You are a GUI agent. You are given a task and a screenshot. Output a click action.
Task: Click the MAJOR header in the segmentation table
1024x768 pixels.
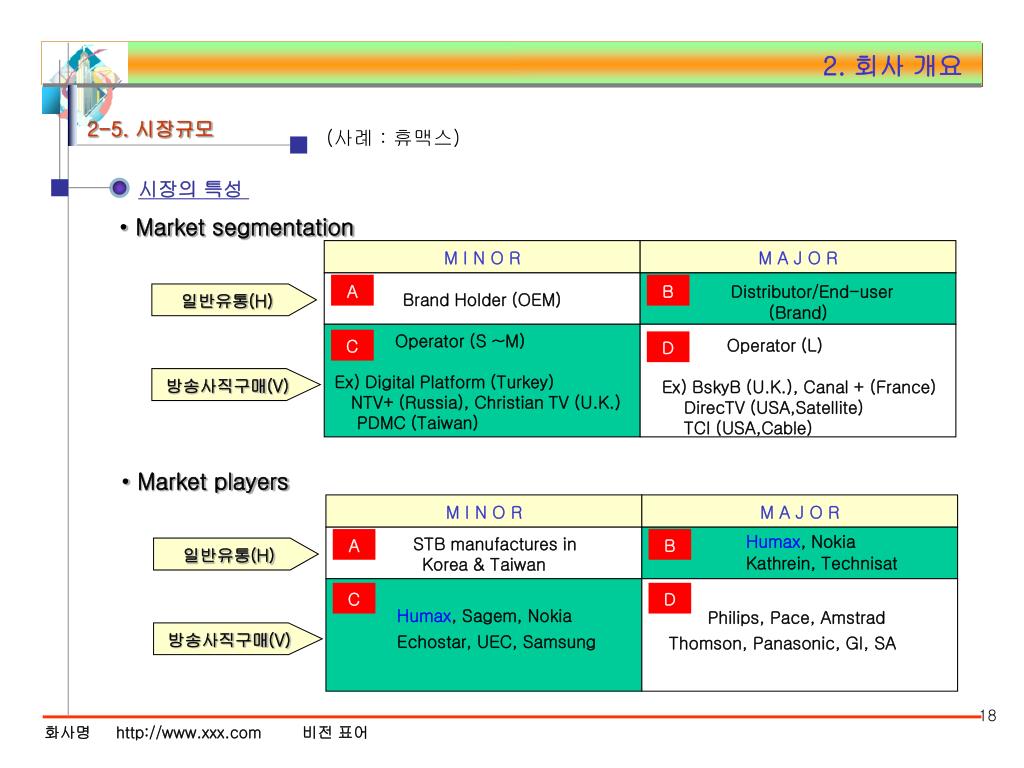798,258
